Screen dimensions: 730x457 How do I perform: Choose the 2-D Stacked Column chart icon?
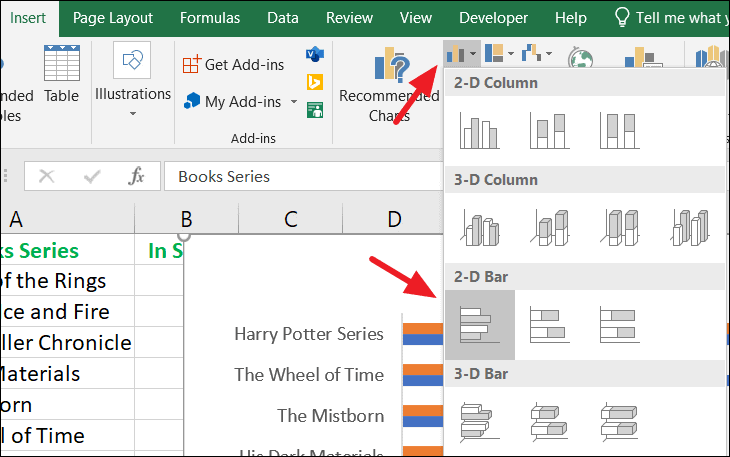click(550, 131)
